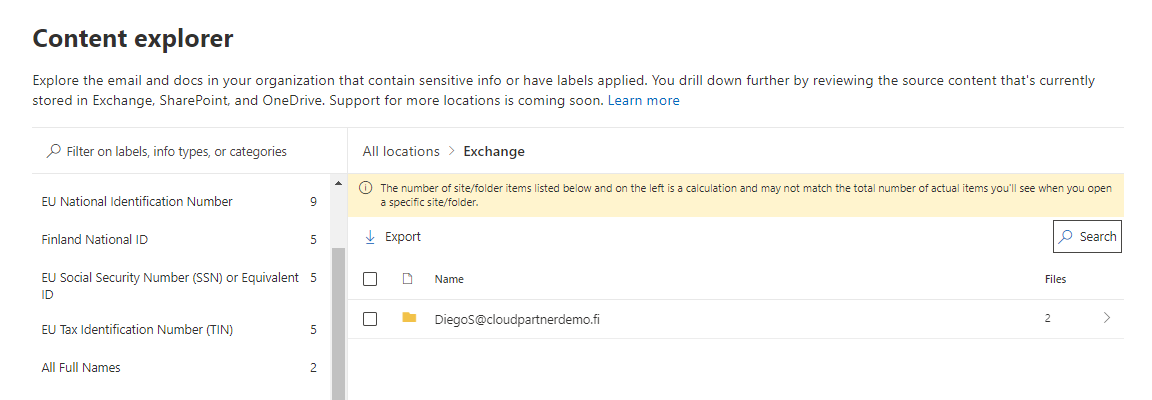
Task: Expand DiegoS folder using right chevron
Action: (x=1106, y=318)
